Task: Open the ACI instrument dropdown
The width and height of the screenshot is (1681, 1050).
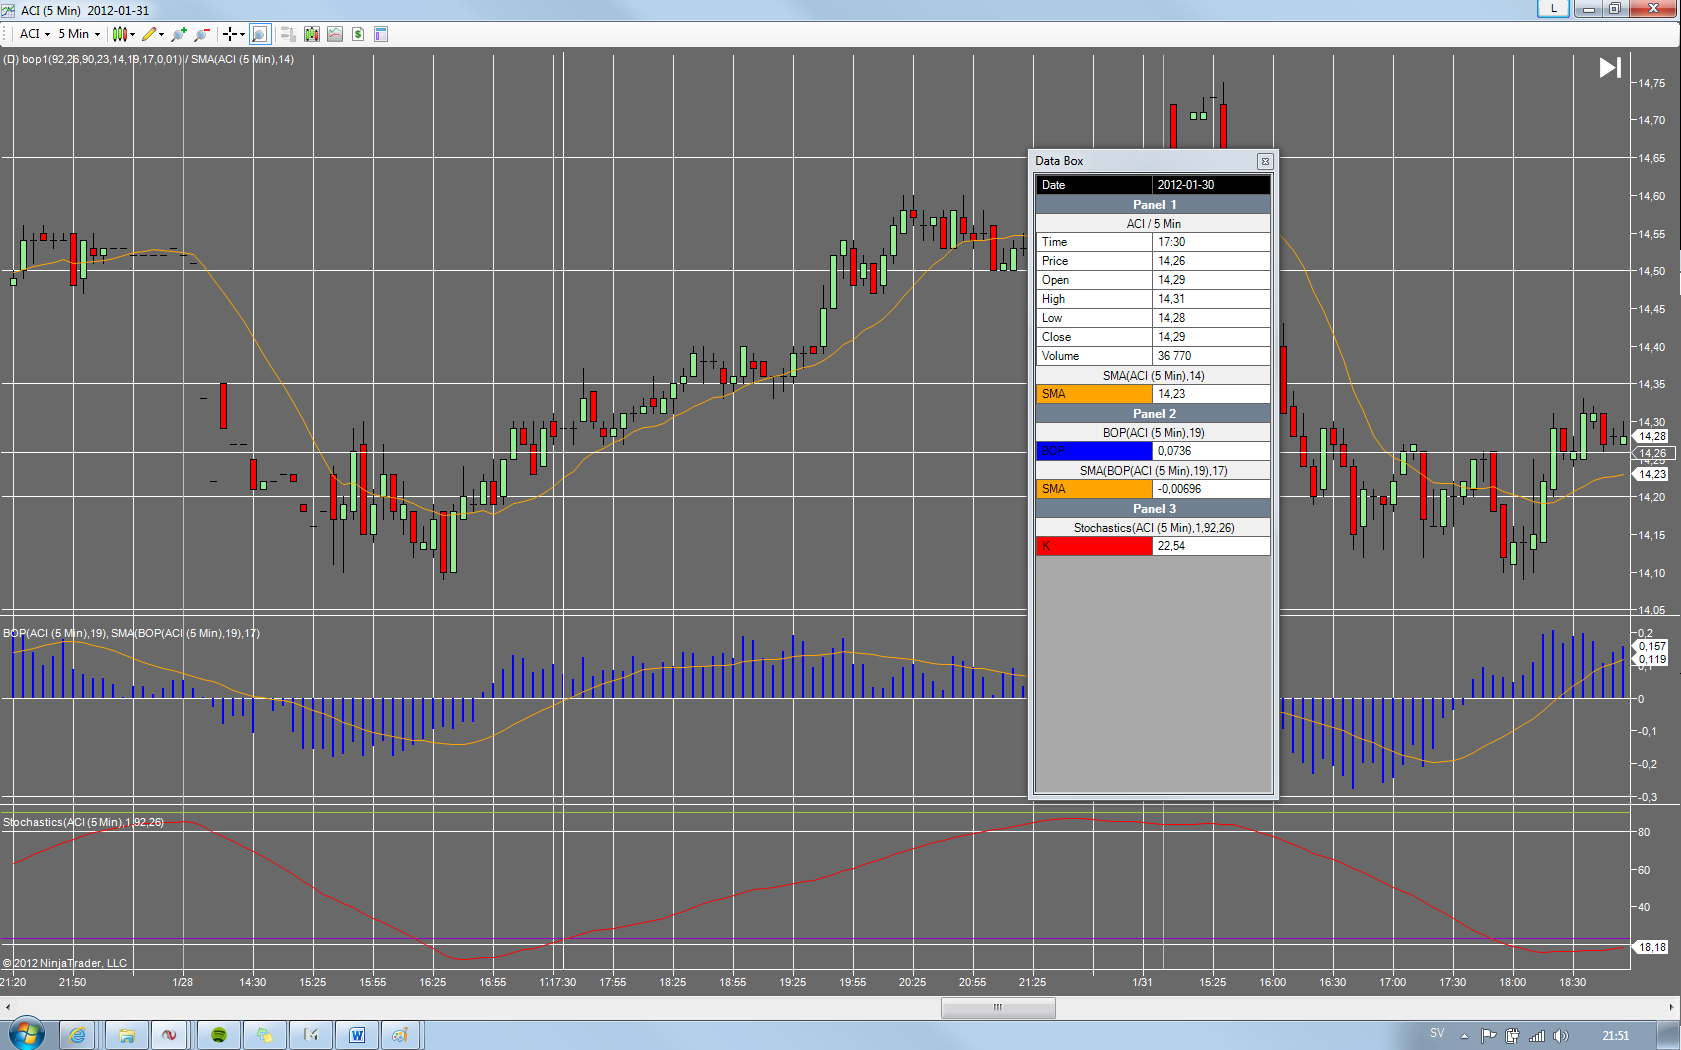Action: [x=35, y=34]
